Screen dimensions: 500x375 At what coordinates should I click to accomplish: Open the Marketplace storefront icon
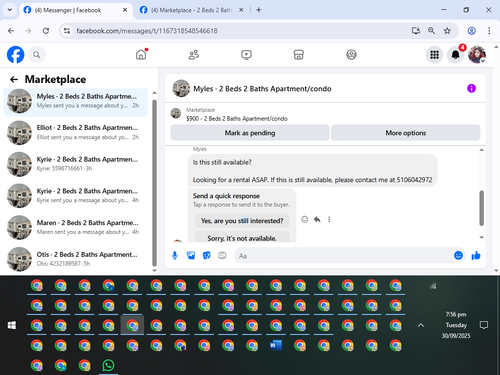tap(299, 55)
